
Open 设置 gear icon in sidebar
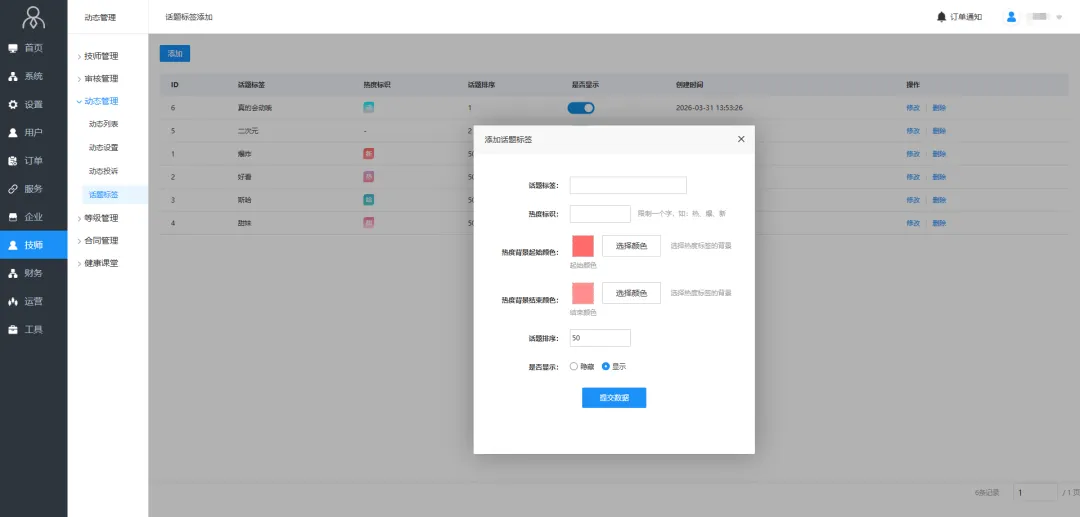click(13, 104)
